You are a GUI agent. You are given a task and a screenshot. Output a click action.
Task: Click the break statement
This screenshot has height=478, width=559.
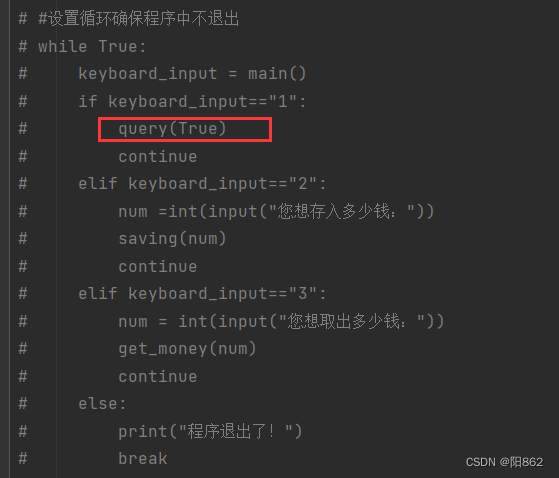(x=143, y=459)
